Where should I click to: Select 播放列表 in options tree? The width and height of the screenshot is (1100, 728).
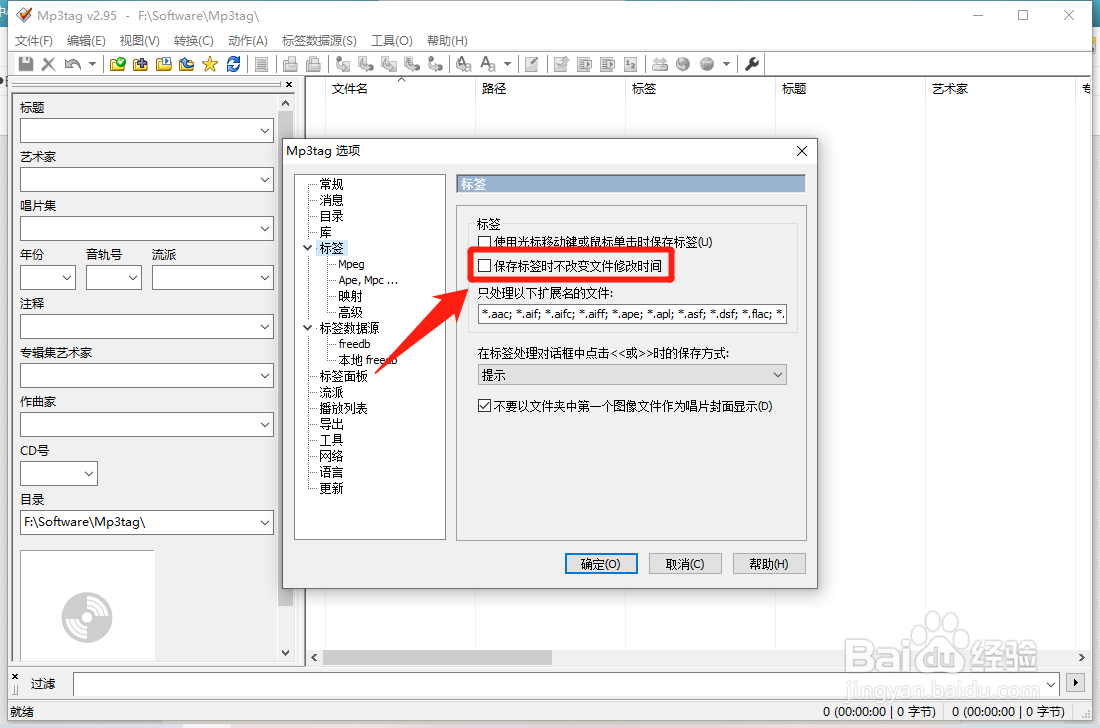pyautogui.click(x=343, y=408)
